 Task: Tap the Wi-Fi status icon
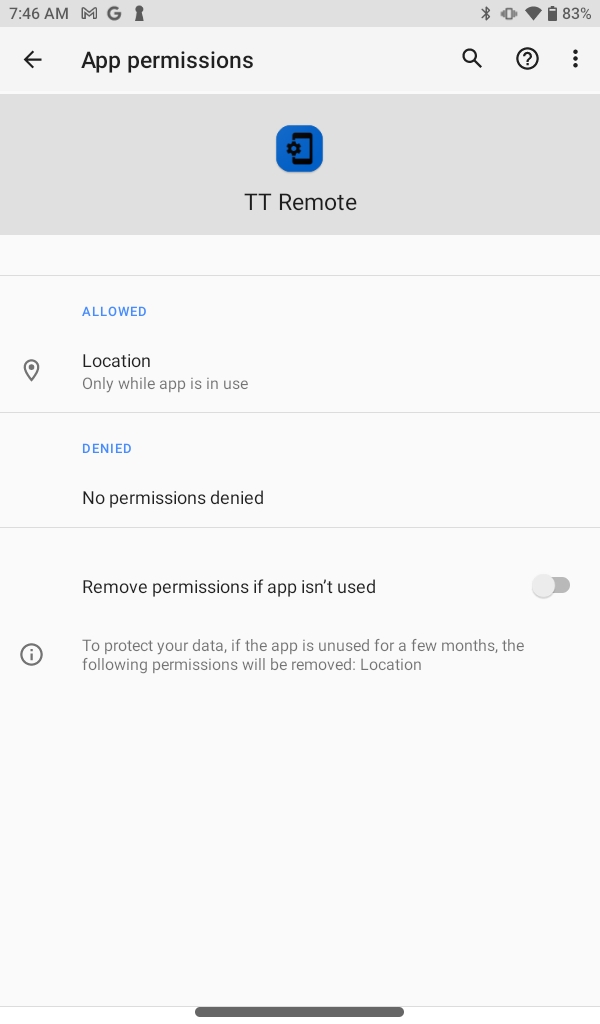pyautogui.click(x=533, y=13)
